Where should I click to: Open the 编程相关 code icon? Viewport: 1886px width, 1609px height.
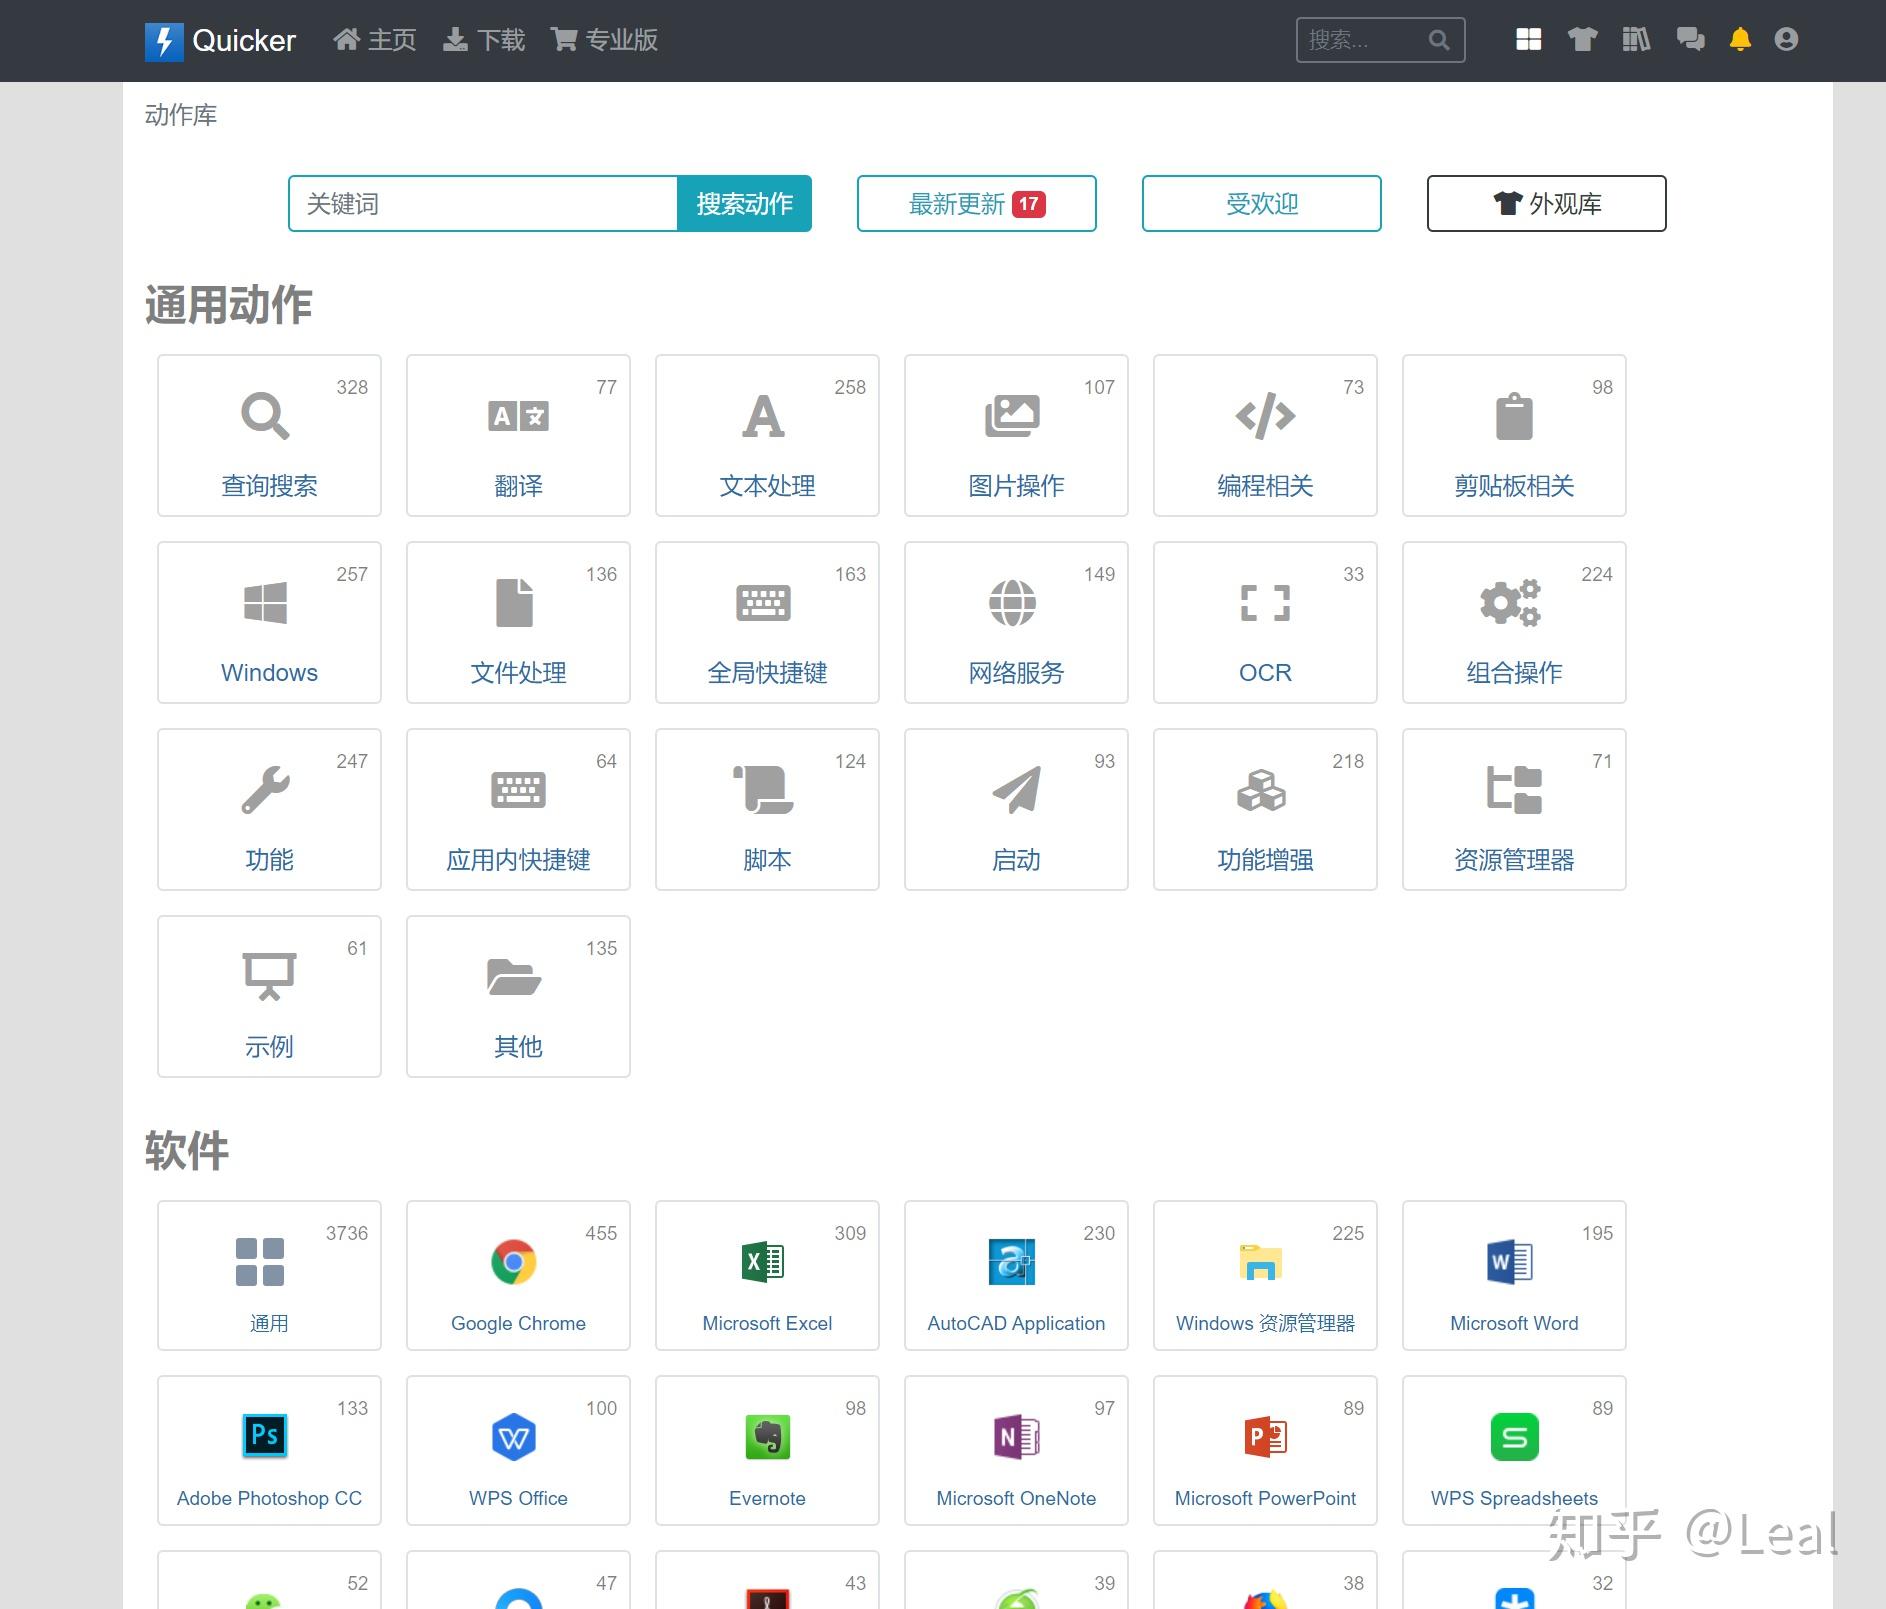tap(1265, 416)
